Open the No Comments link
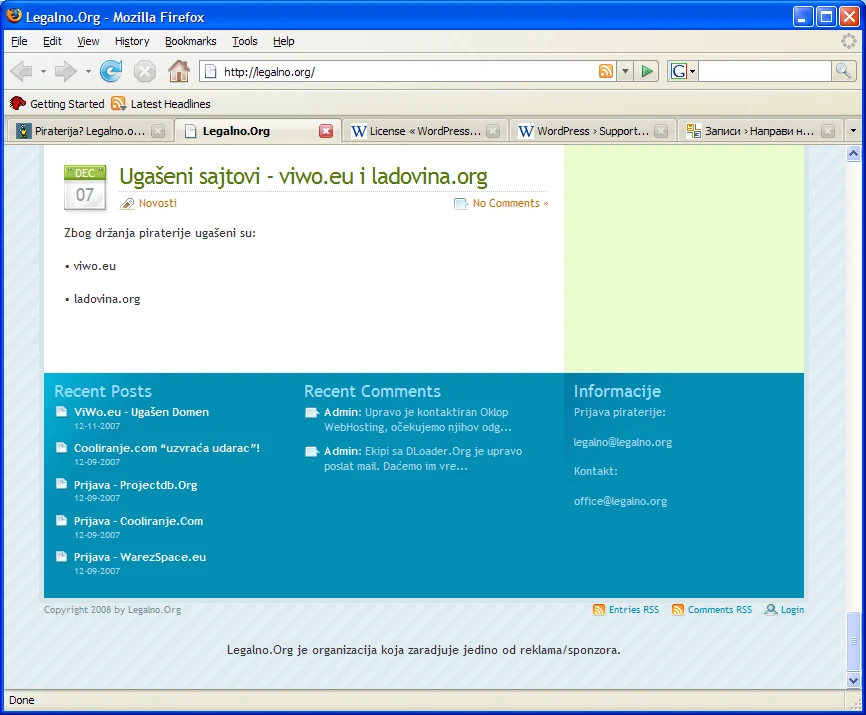Viewport: 866px width, 715px height. [x=510, y=203]
